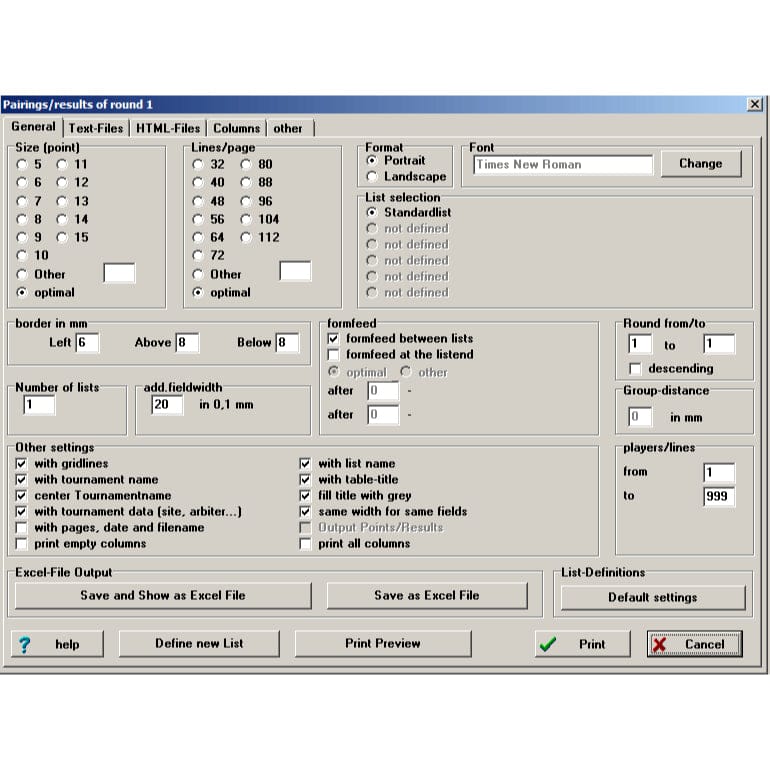Click the Number of lists input field
The height and width of the screenshot is (770, 770).
click(39, 405)
